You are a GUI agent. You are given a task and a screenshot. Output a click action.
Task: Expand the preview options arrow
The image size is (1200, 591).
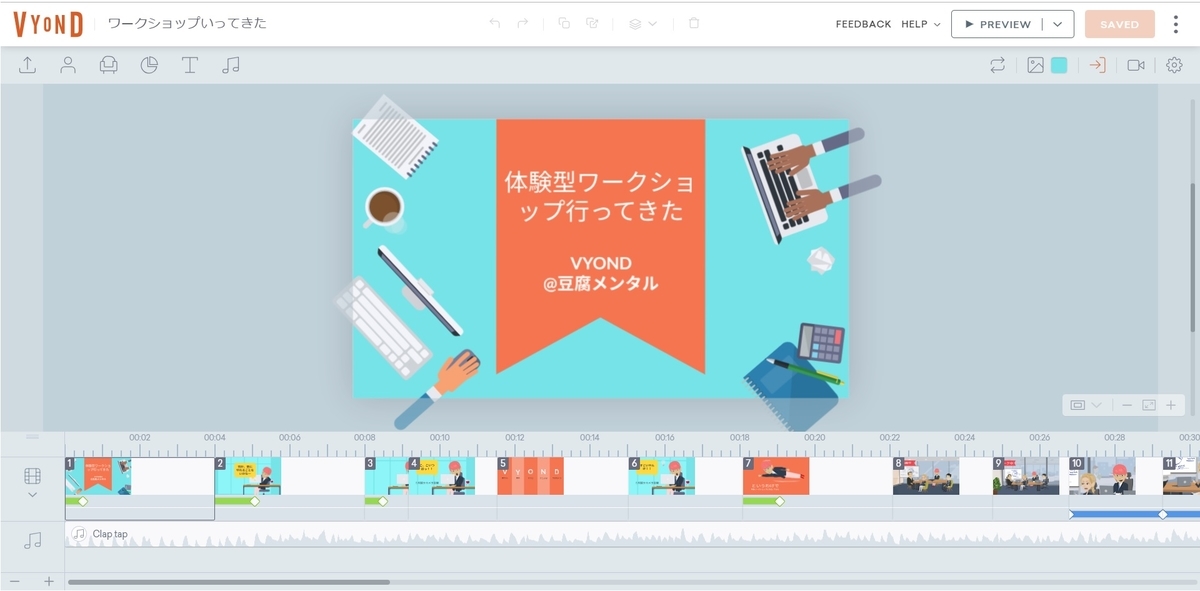(1058, 24)
